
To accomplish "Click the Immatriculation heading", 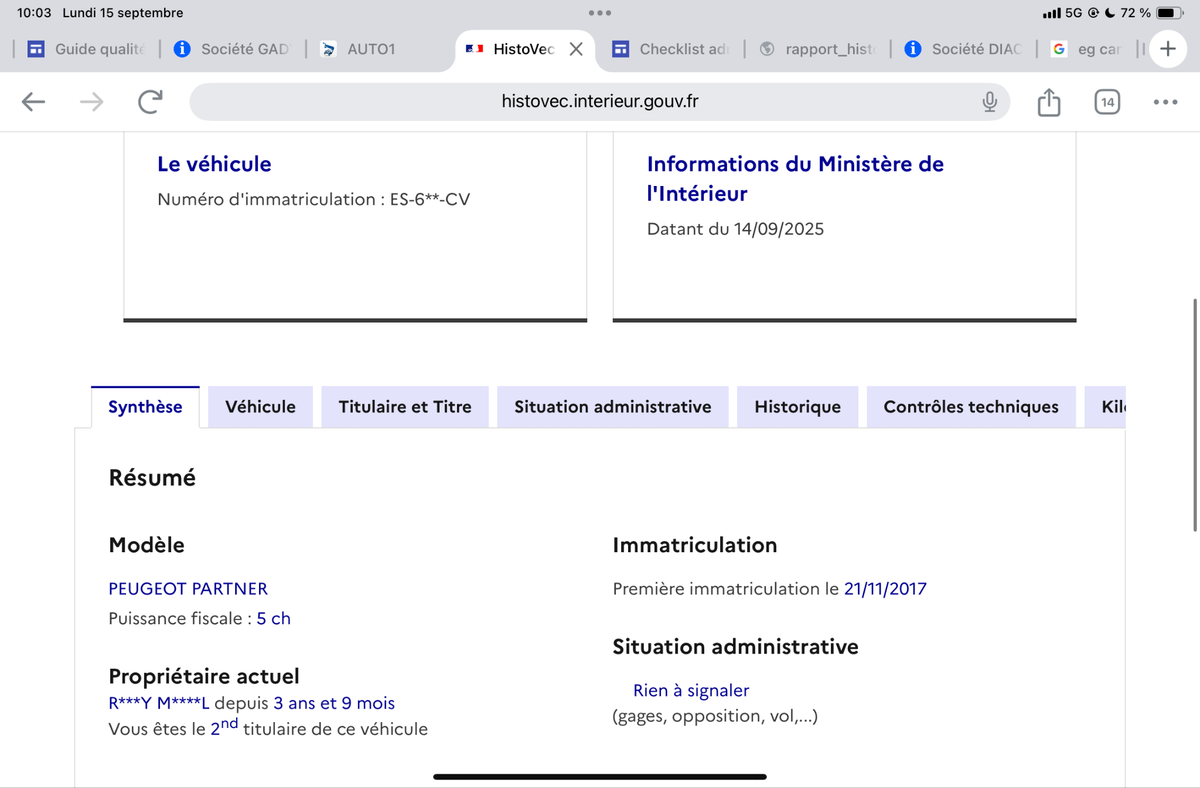I will pos(695,545).
